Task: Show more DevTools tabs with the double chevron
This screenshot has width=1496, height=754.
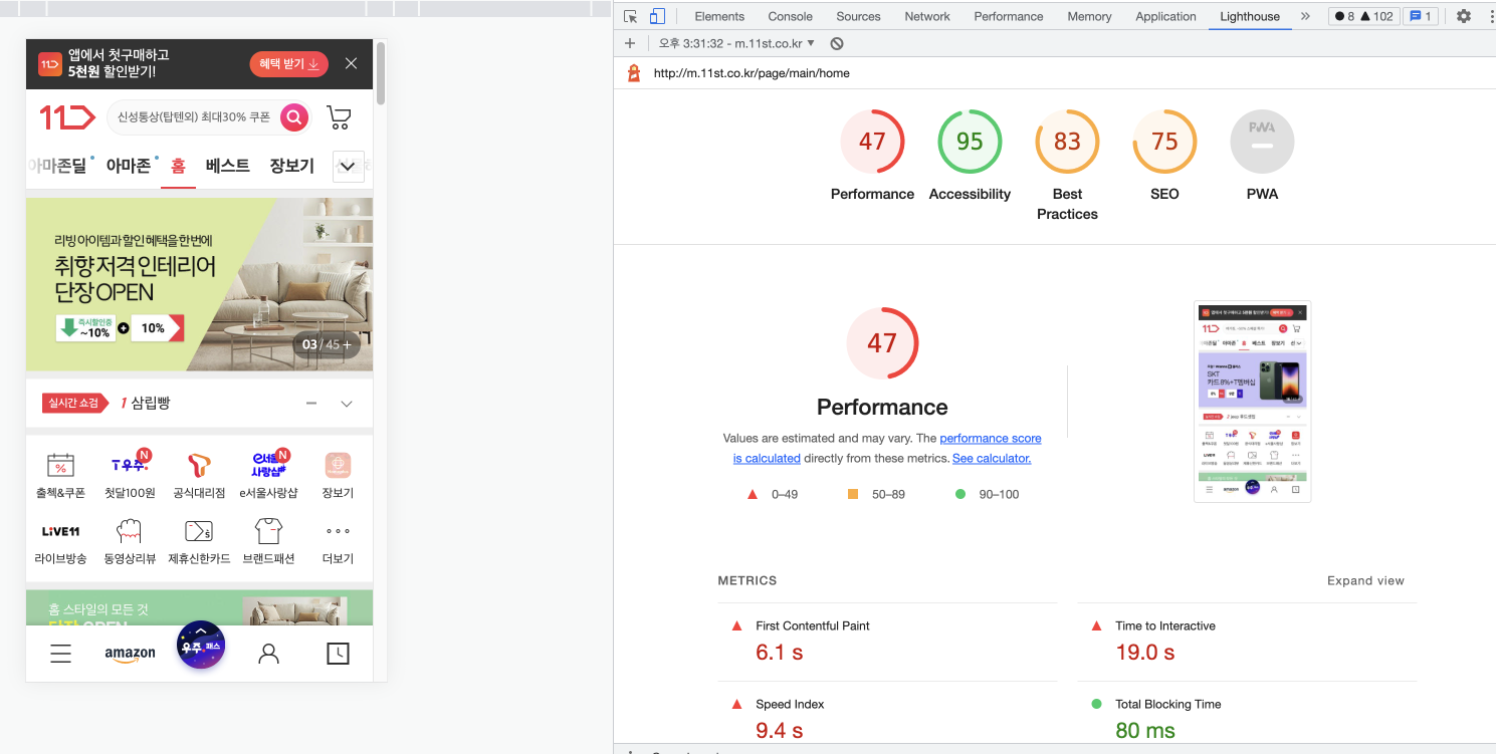Action: [x=1305, y=16]
